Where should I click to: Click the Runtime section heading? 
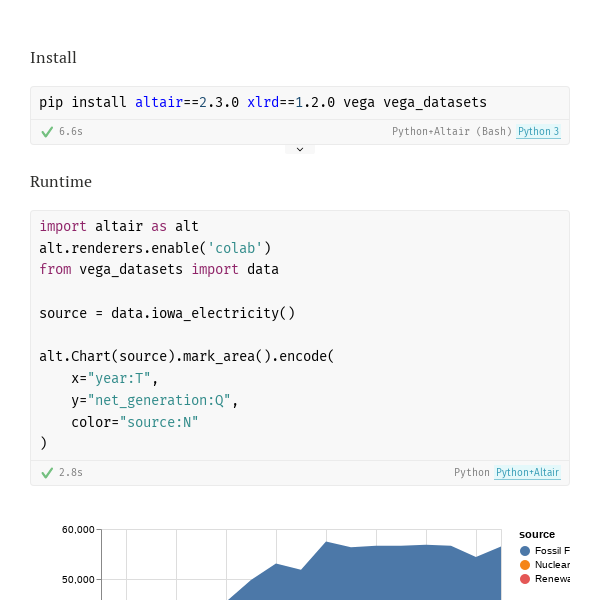pos(61,182)
